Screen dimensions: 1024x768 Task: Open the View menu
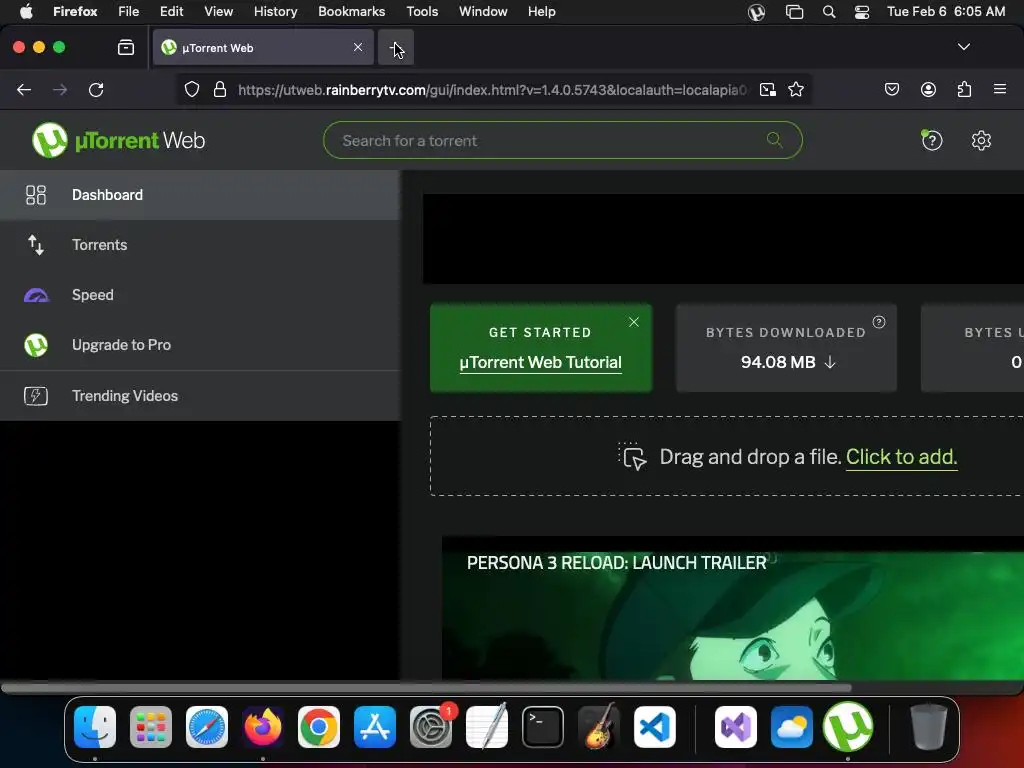point(218,11)
